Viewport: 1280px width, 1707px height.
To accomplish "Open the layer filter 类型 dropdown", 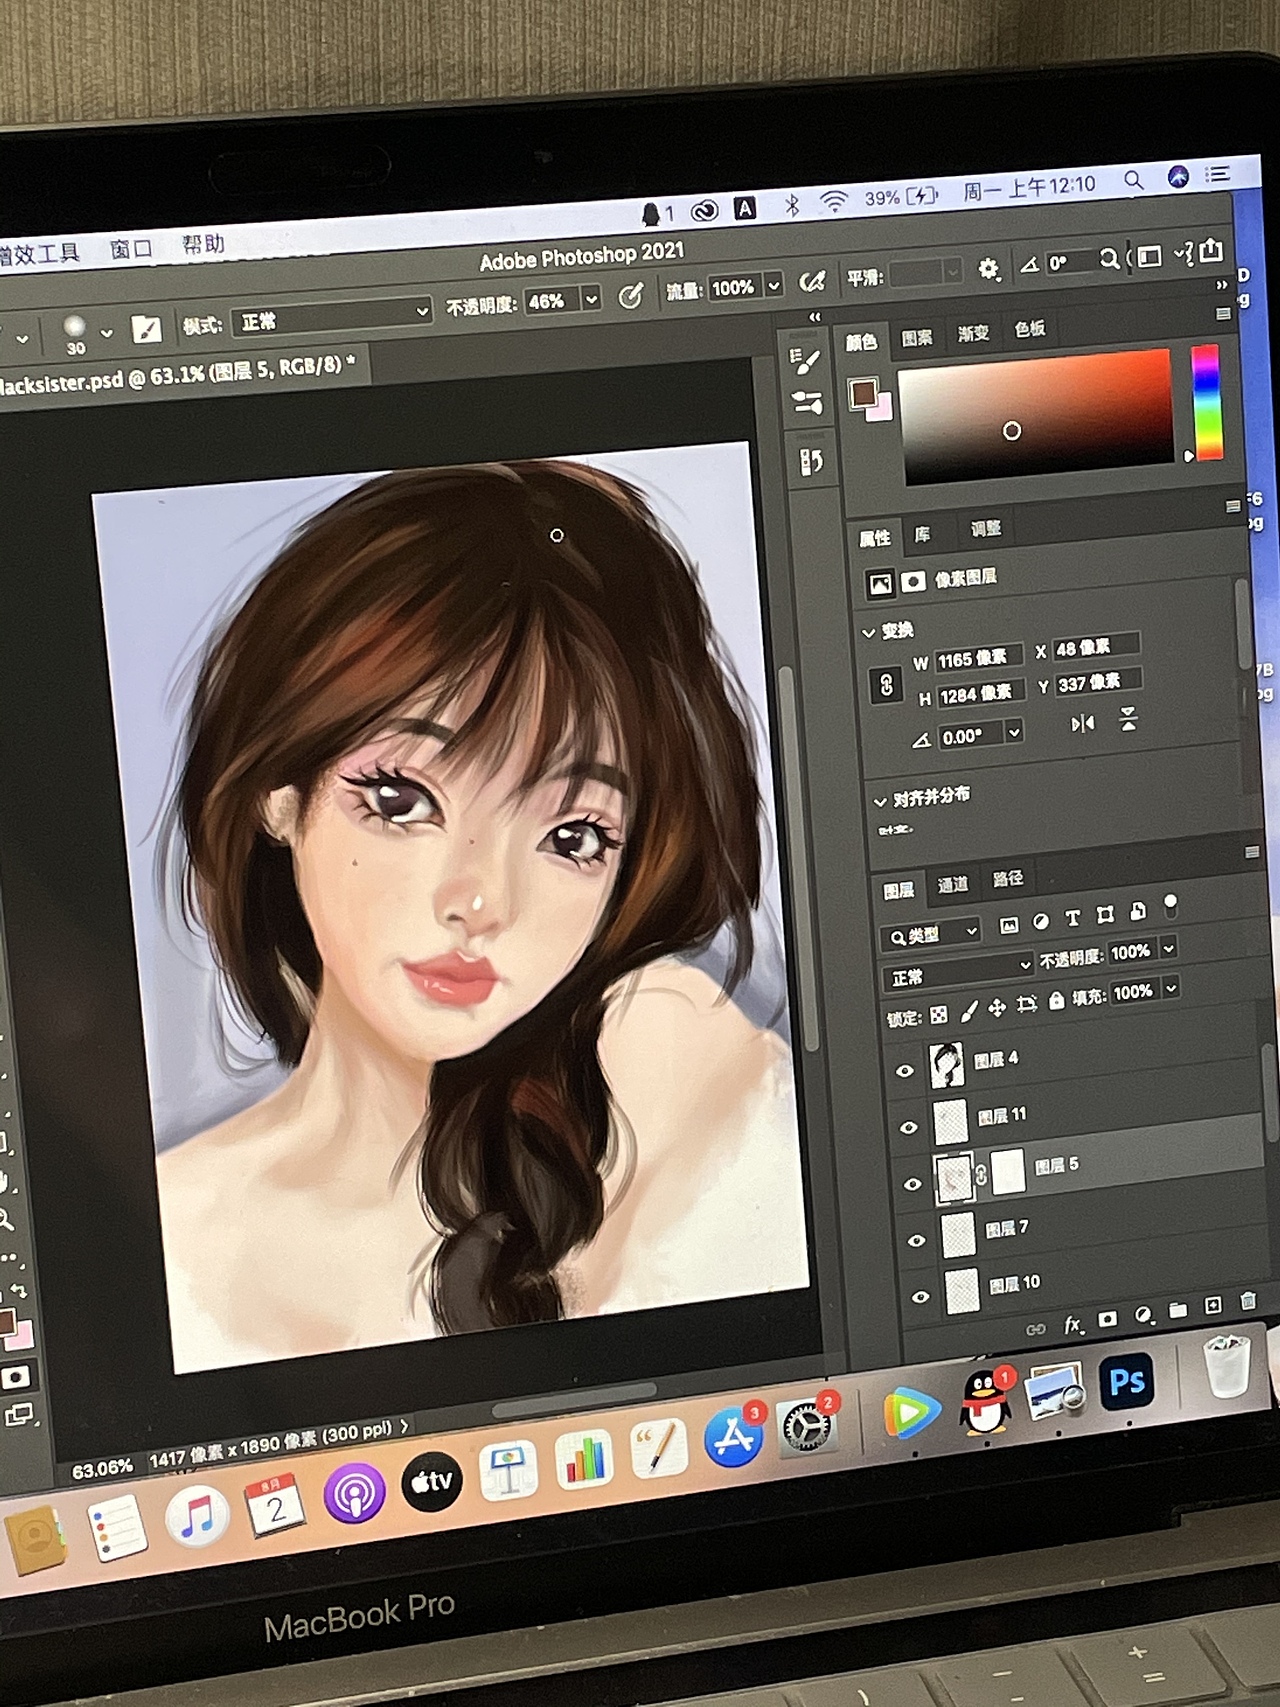I will [931, 934].
